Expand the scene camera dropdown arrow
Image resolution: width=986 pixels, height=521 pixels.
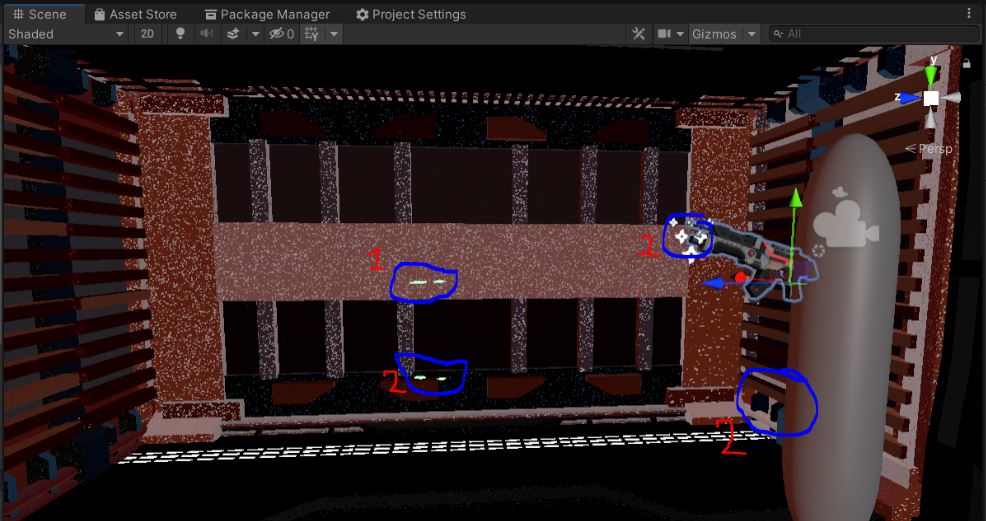click(680, 34)
